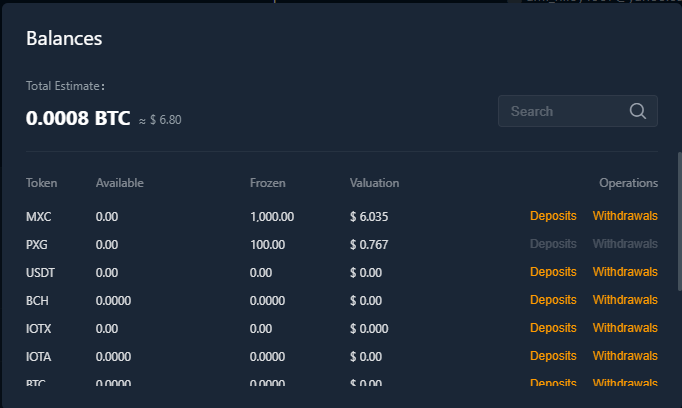Screen dimensions: 682x408
Task: Click the Frozen column header
Action: [x=268, y=183]
